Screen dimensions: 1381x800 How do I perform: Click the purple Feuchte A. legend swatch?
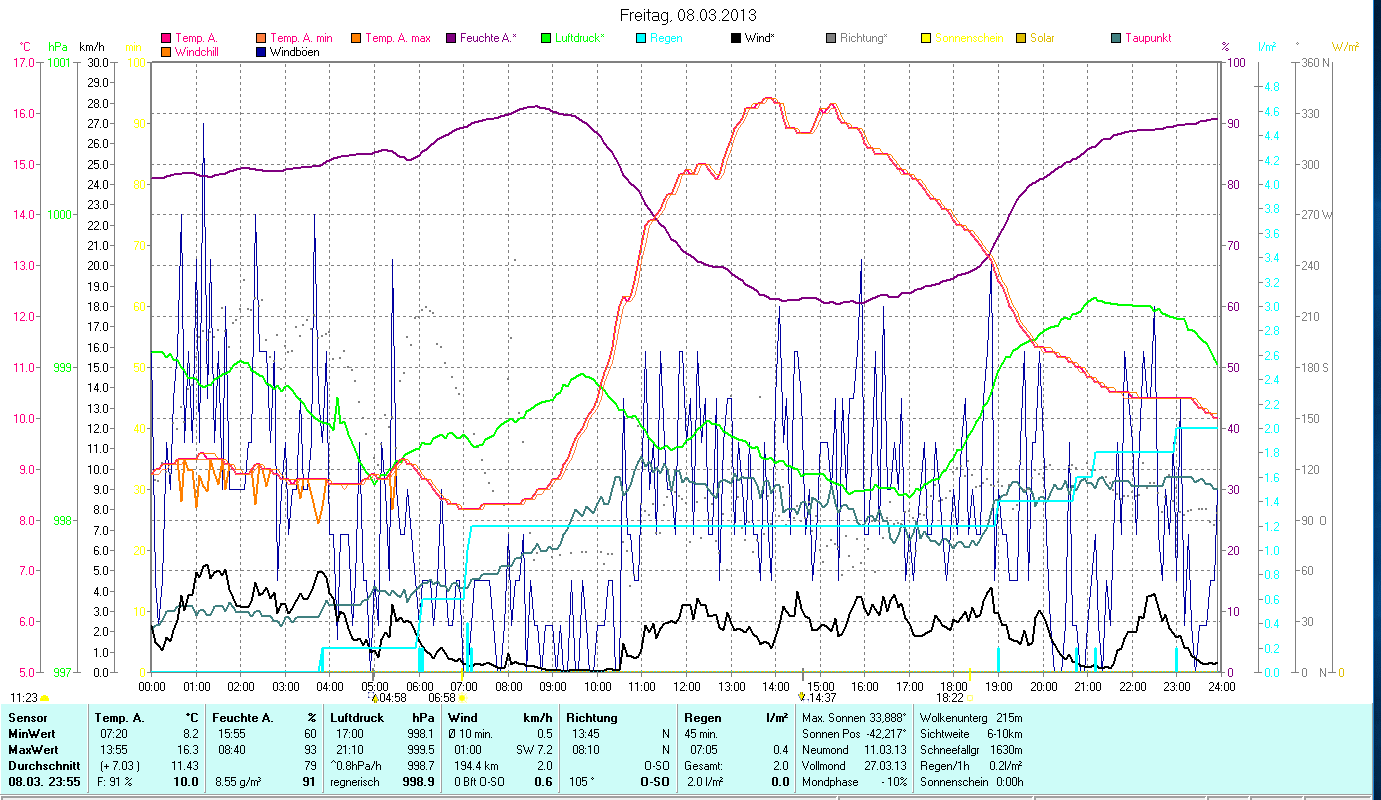pyautogui.click(x=451, y=39)
